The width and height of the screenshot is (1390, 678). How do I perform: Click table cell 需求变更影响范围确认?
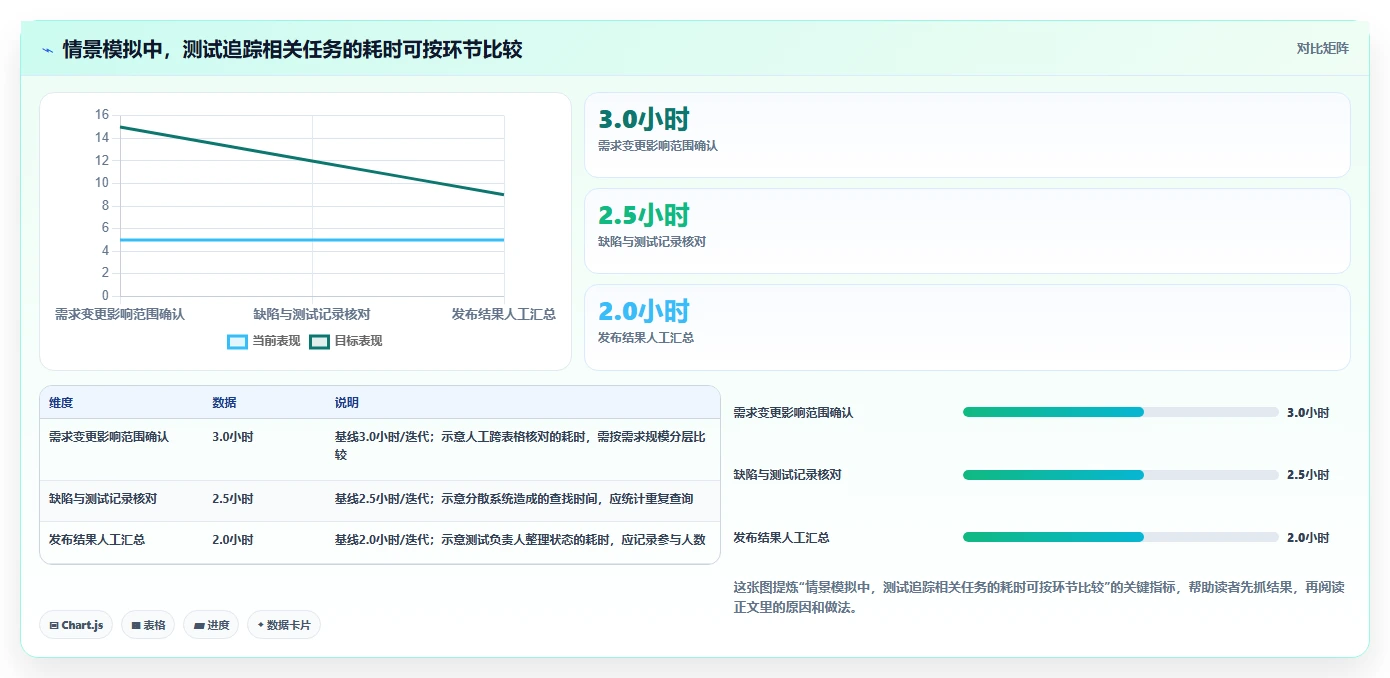(x=109, y=437)
